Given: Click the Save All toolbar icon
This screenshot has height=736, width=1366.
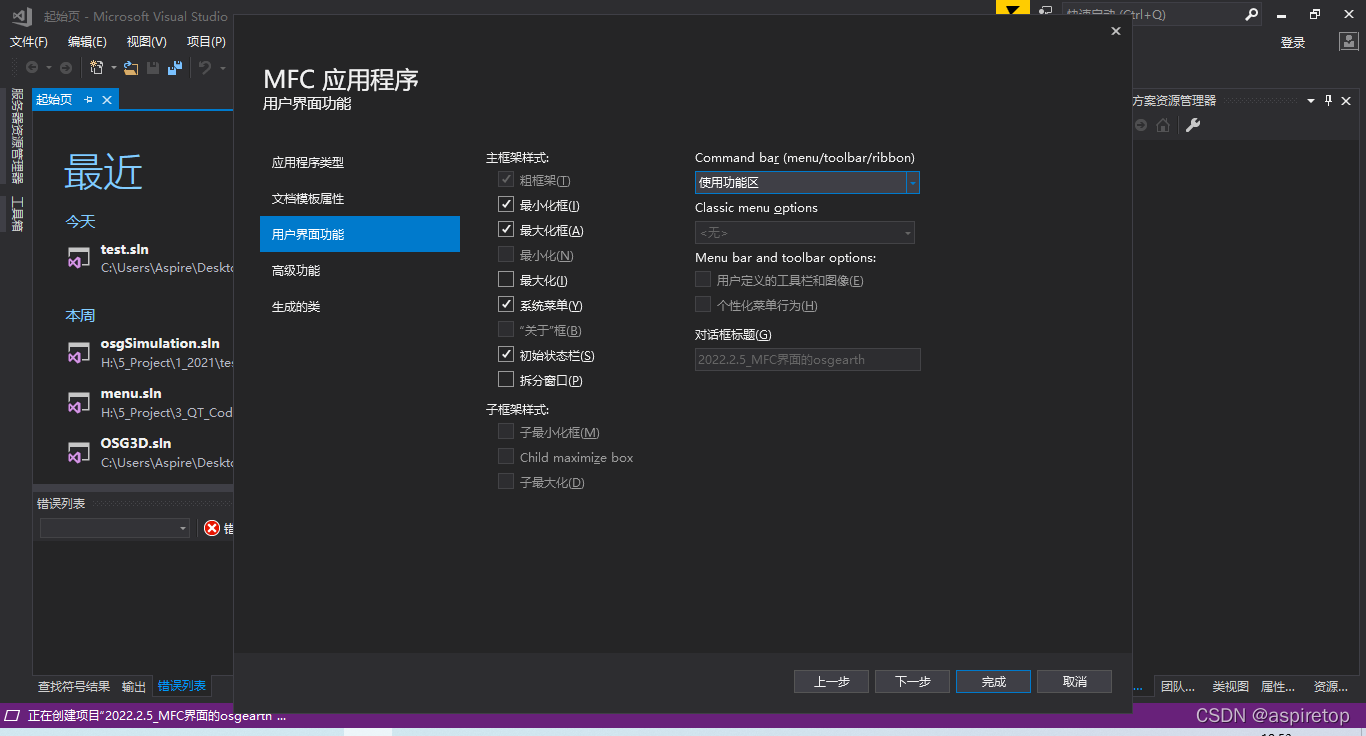Looking at the screenshot, I should pyautogui.click(x=175, y=68).
